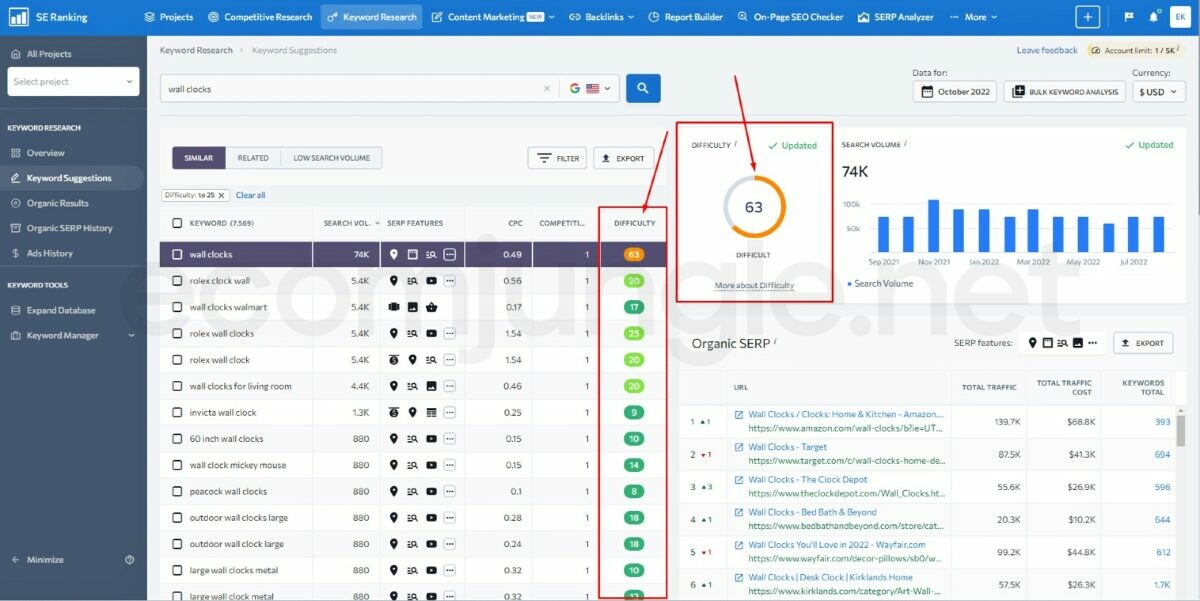Check the box for rolex clock wall
Image resolution: width=1200 pixels, height=601 pixels.
177,281
